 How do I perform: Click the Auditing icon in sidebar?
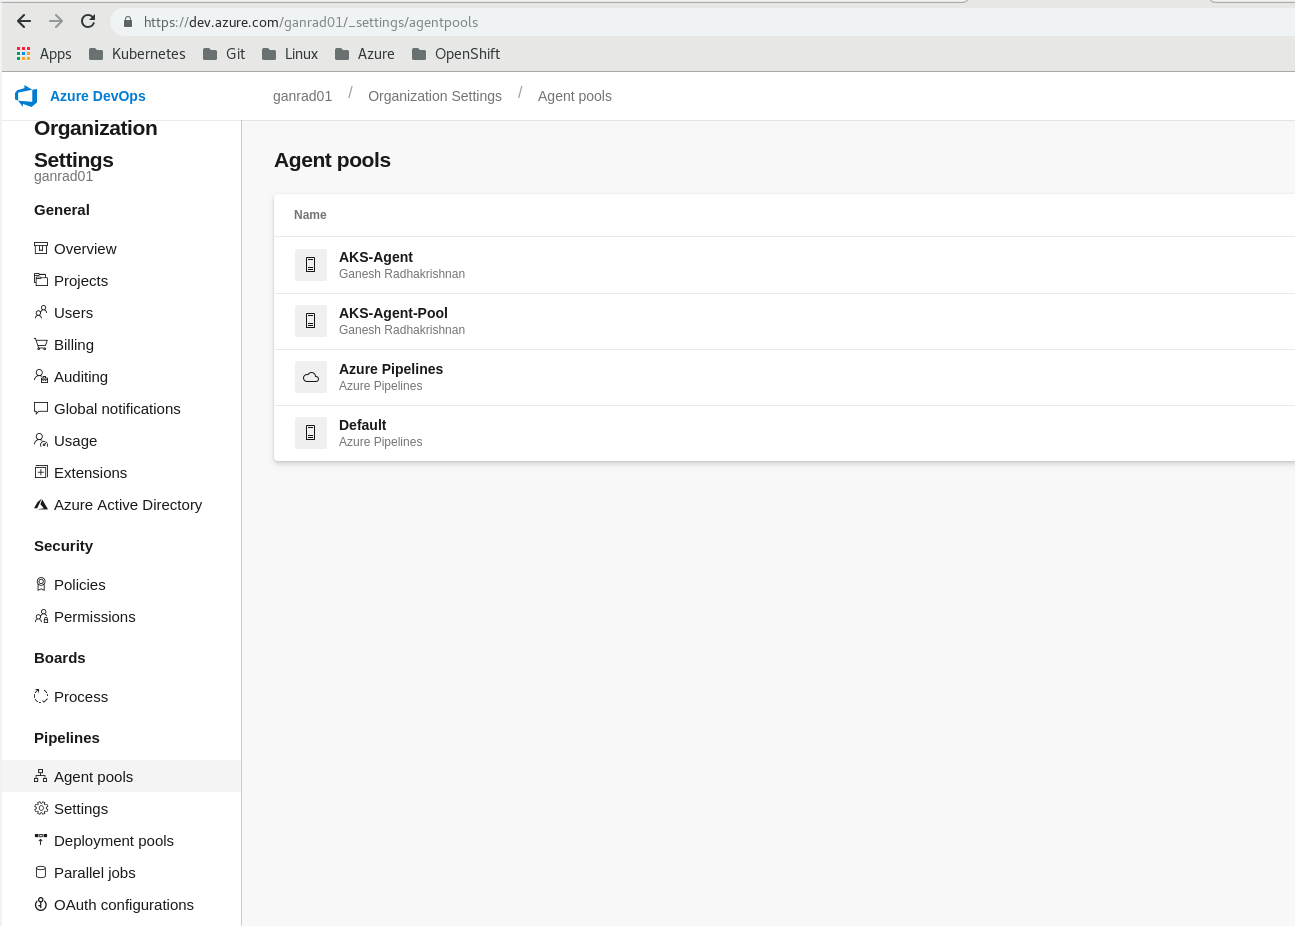click(x=41, y=376)
